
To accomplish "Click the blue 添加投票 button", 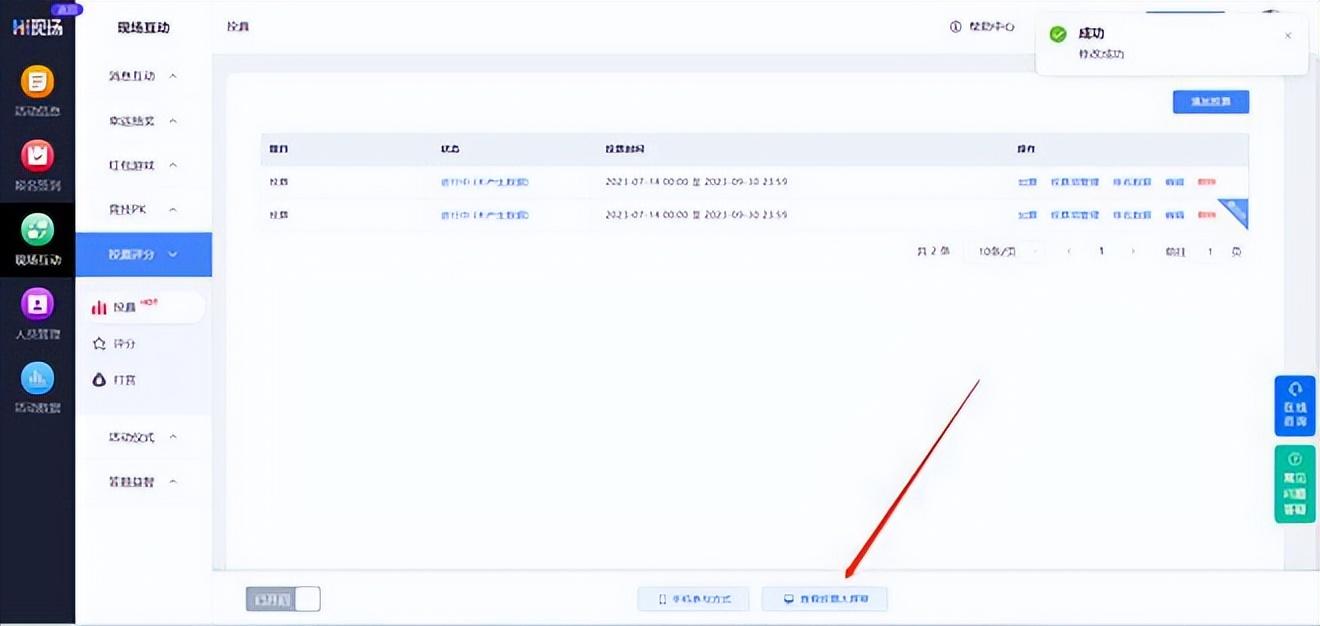I will coord(1210,102).
